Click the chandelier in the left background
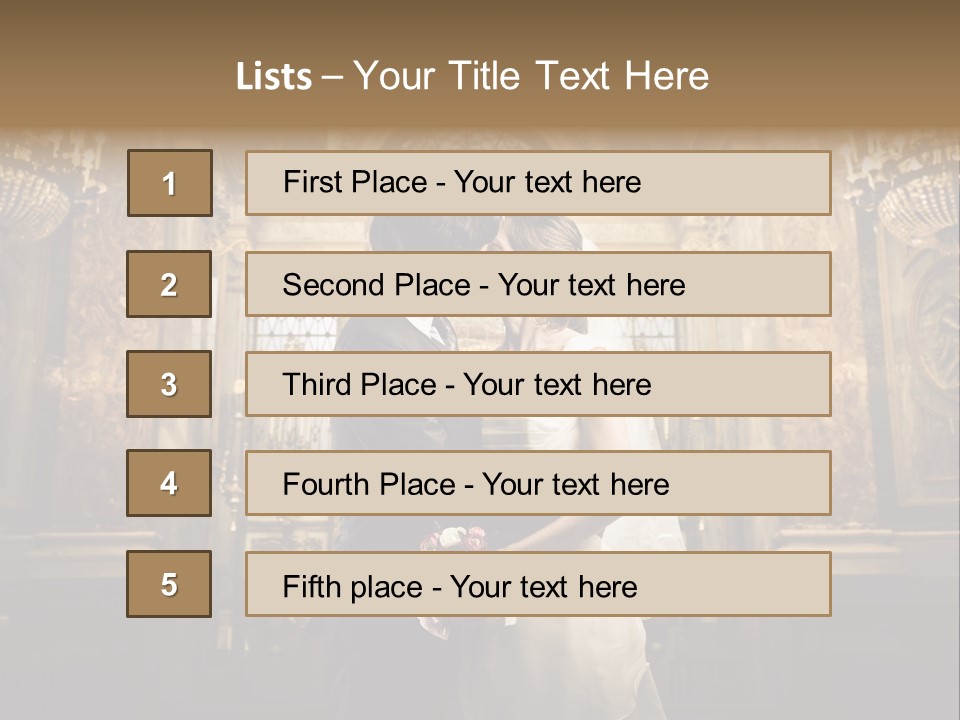The width and height of the screenshot is (960, 720). (34, 199)
